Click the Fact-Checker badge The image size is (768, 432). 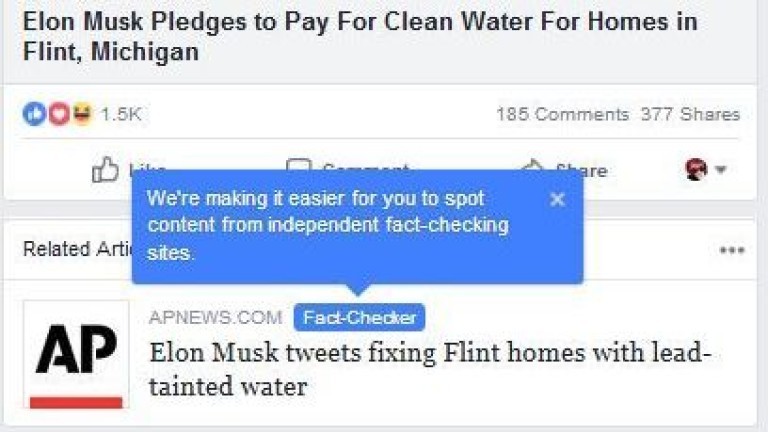pos(360,317)
